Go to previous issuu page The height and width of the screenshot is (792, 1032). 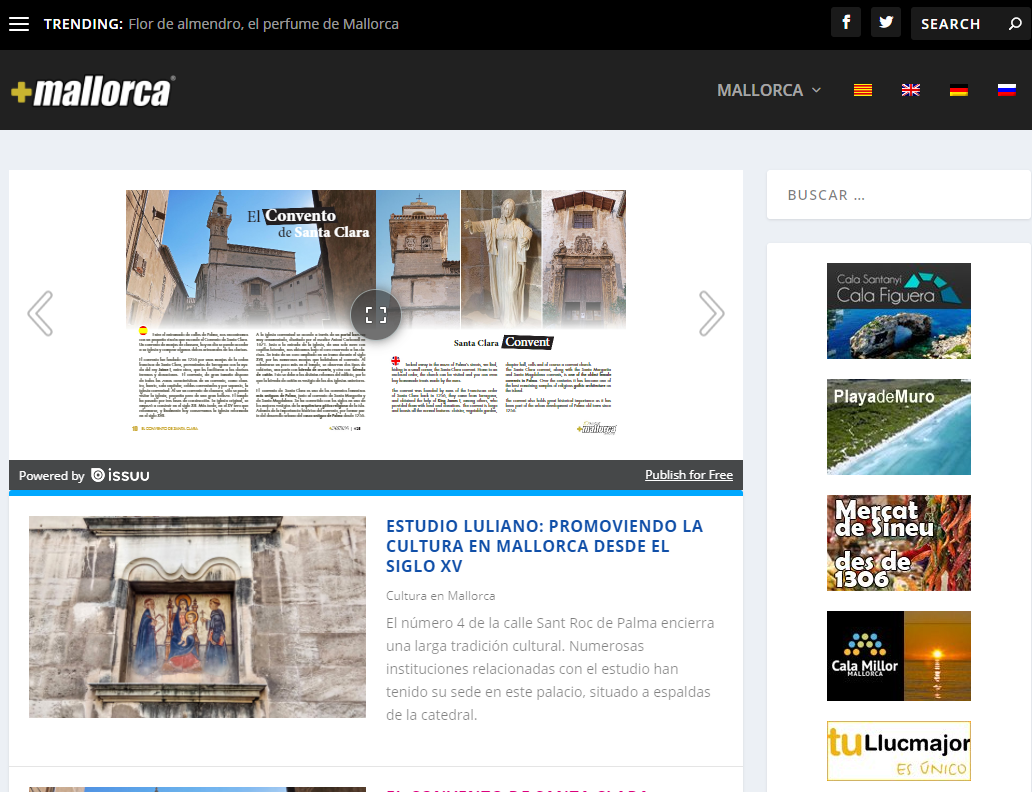[x=40, y=313]
